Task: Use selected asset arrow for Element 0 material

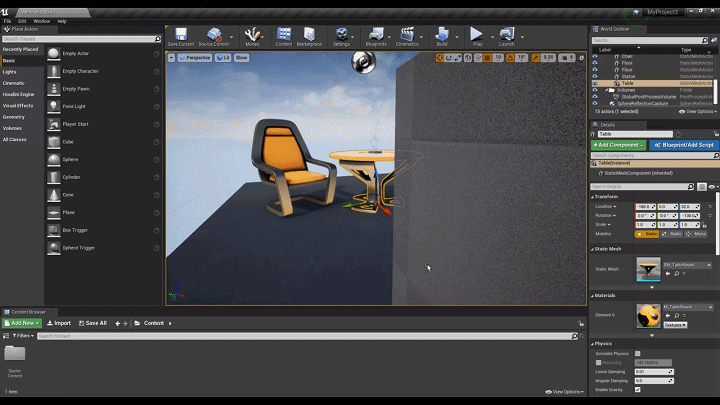Action: [668, 316]
